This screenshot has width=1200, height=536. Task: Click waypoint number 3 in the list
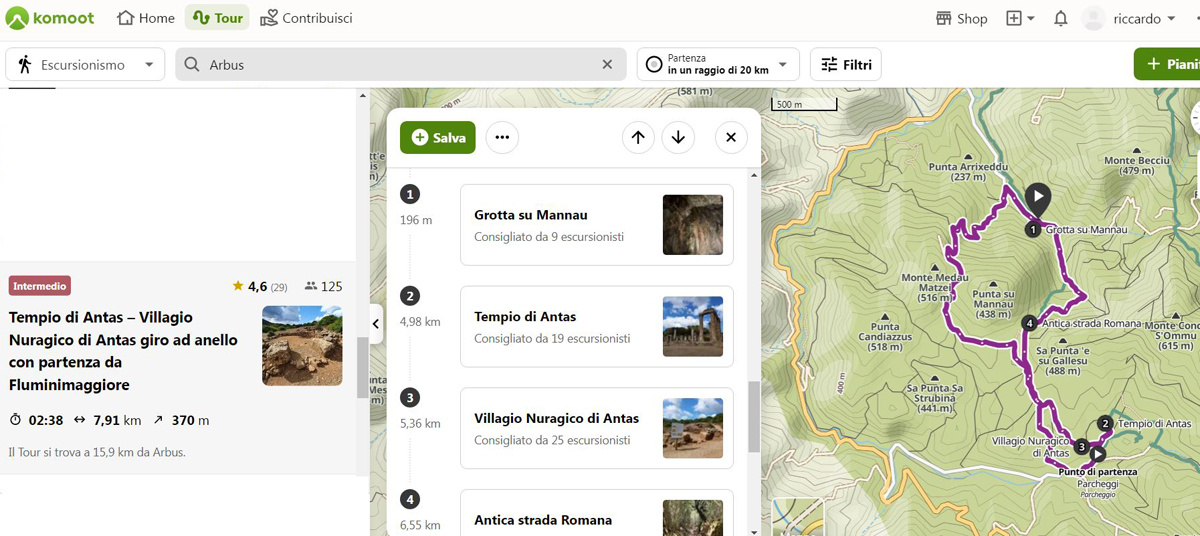(x=409, y=398)
